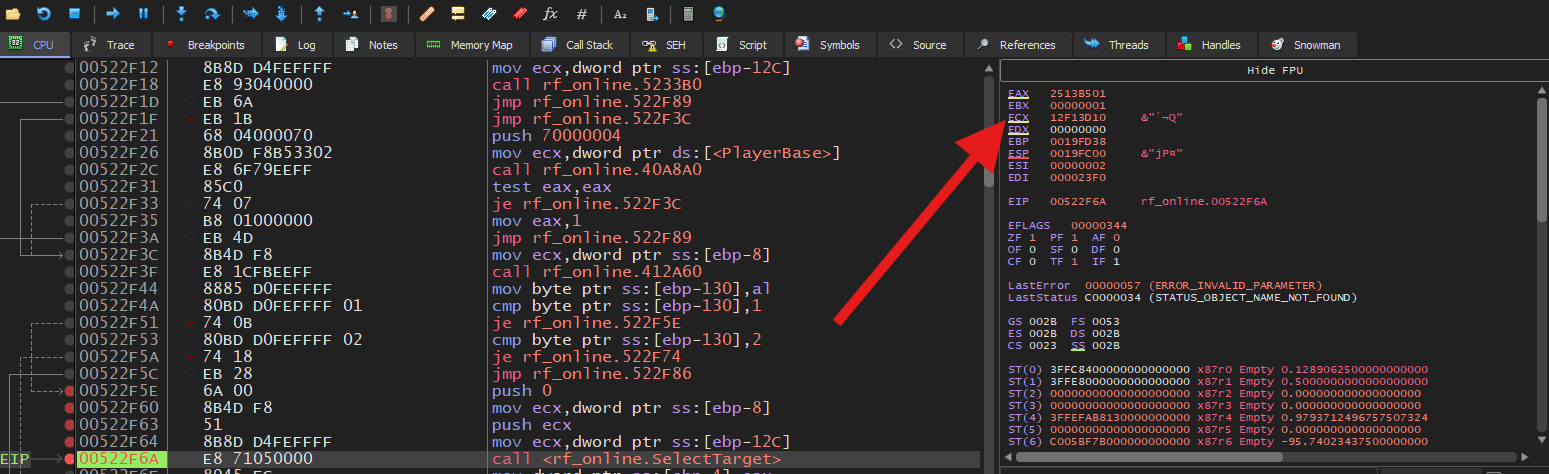This screenshot has height=474, width=1549.
Task: Toggle breakpoint bullet at address 00522F5E
Action: (x=69, y=390)
